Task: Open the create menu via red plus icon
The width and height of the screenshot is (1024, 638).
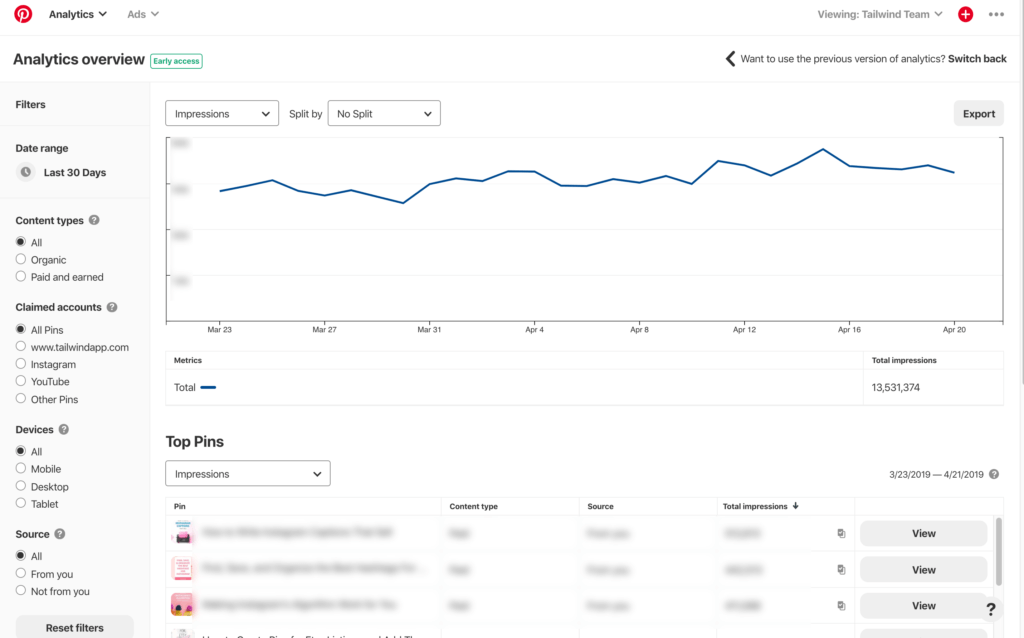Action: (965, 13)
